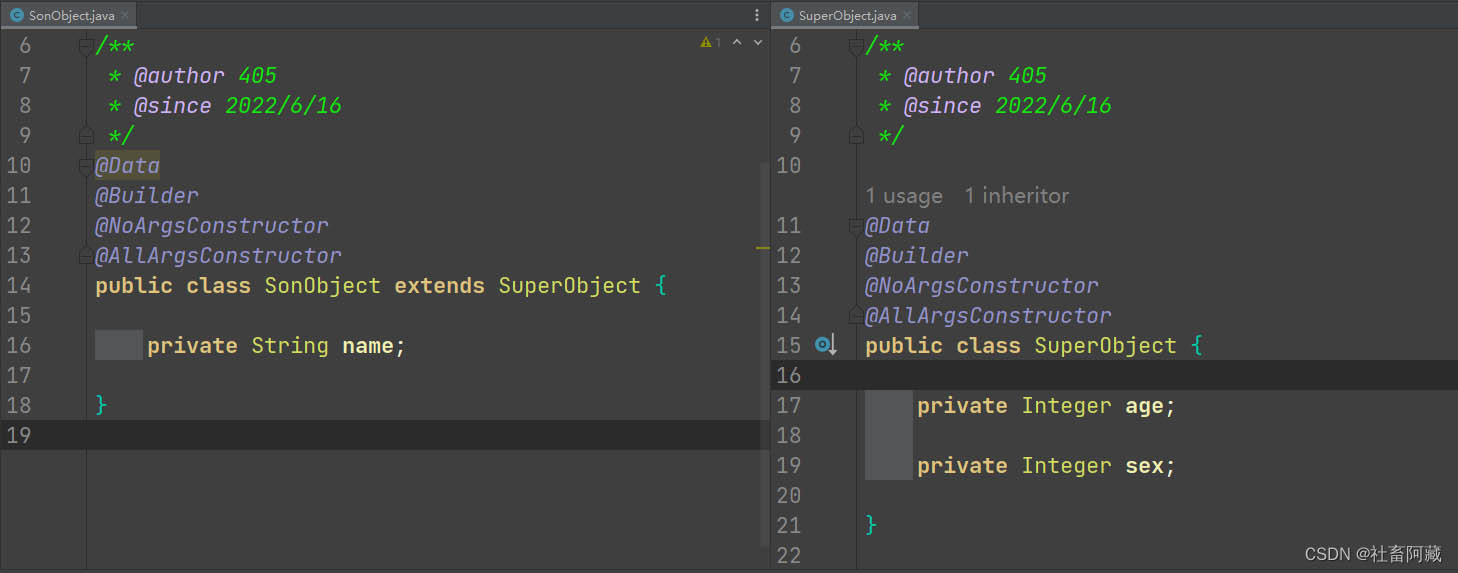The width and height of the screenshot is (1458, 573).
Task: Click SuperObject in the extends clause
Action: point(569,286)
